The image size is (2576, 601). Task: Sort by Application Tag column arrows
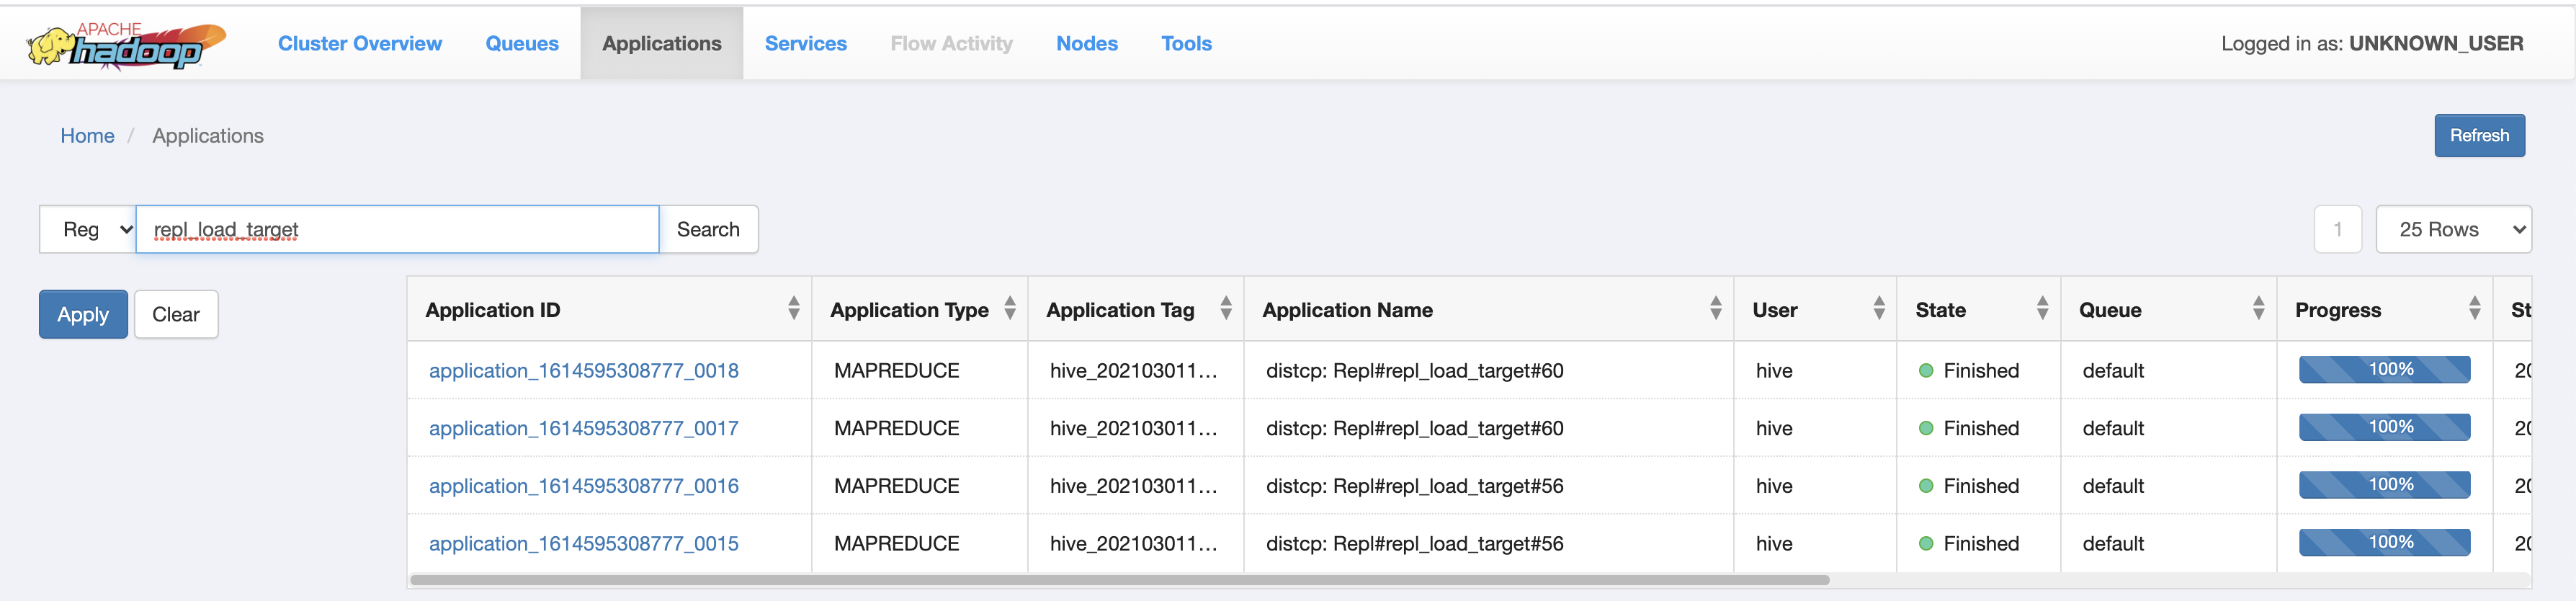tap(1225, 309)
